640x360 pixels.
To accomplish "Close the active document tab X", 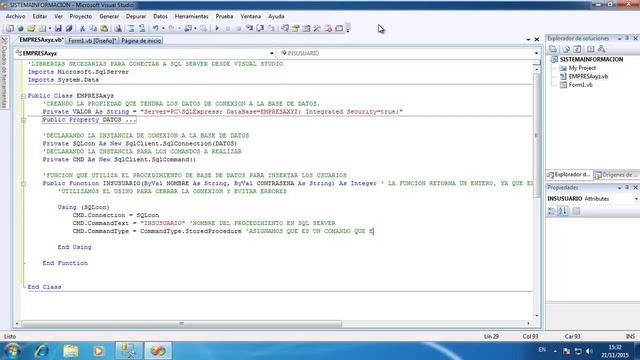I will click(537, 40).
